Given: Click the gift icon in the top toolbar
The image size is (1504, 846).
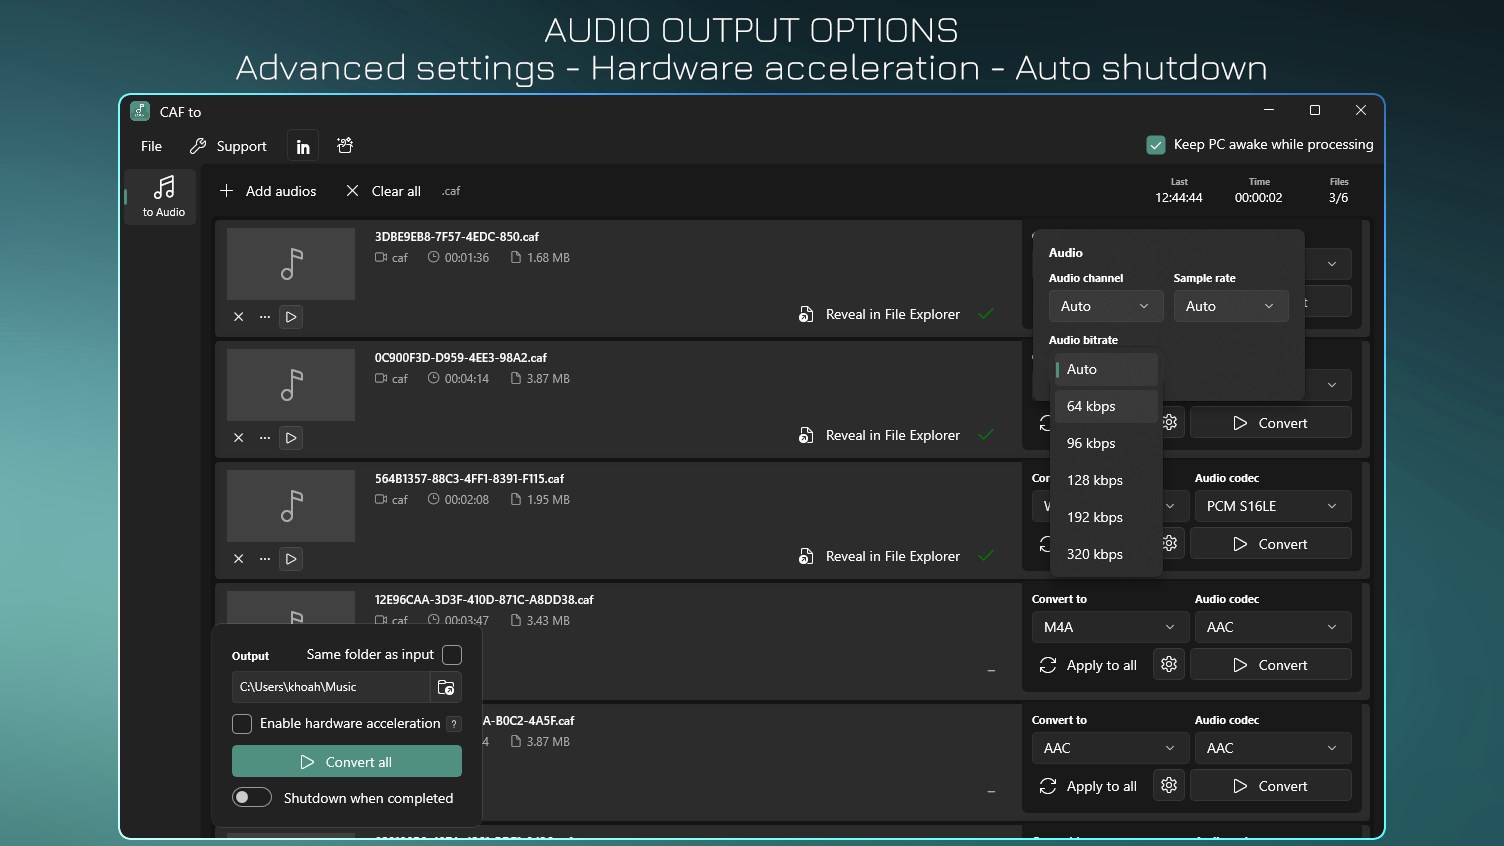Looking at the screenshot, I should point(344,145).
